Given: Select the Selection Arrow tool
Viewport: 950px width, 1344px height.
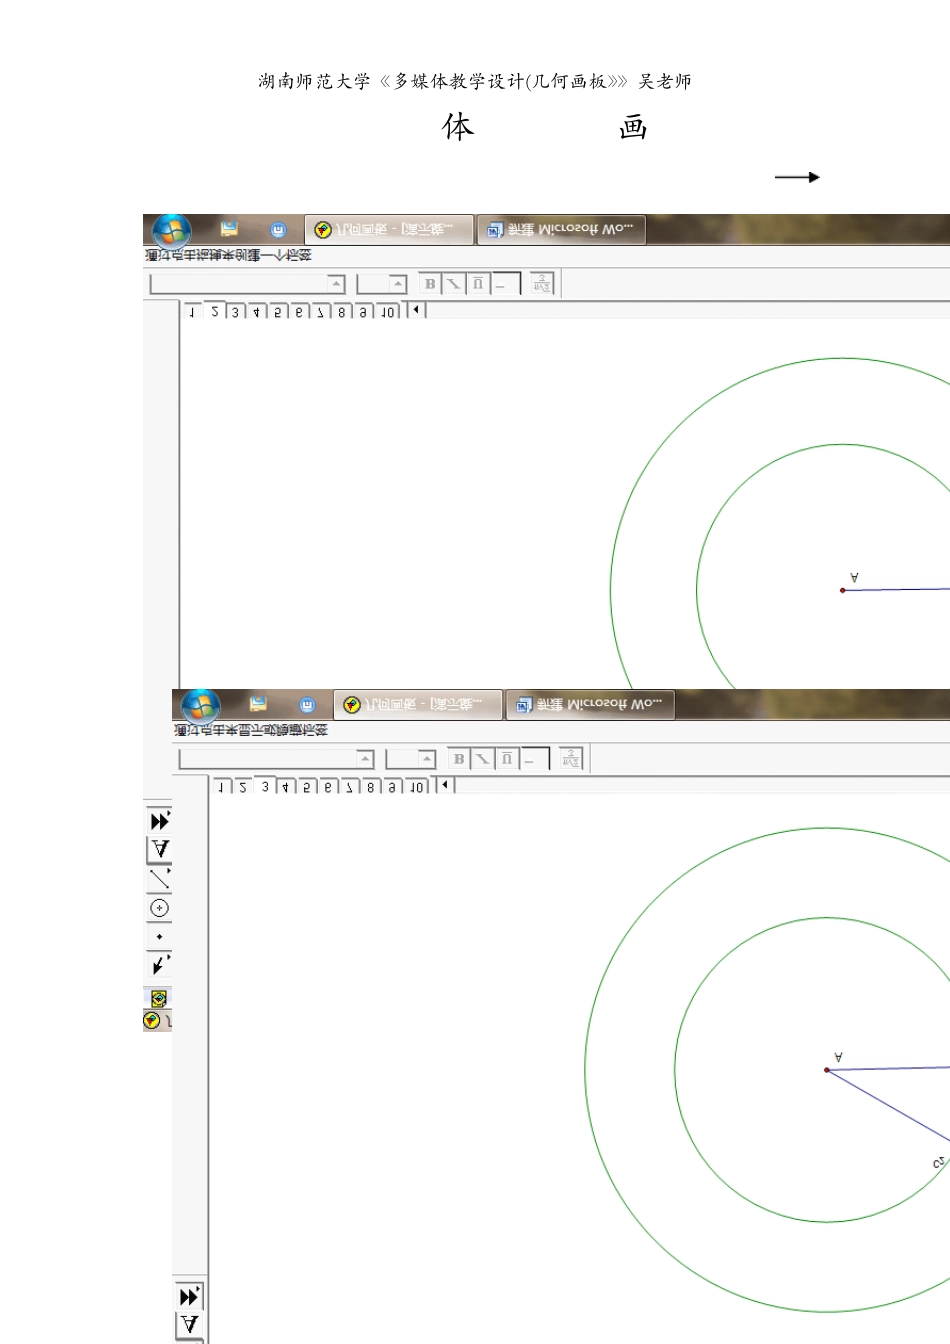Looking at the screenshot, I should point(160,966).
